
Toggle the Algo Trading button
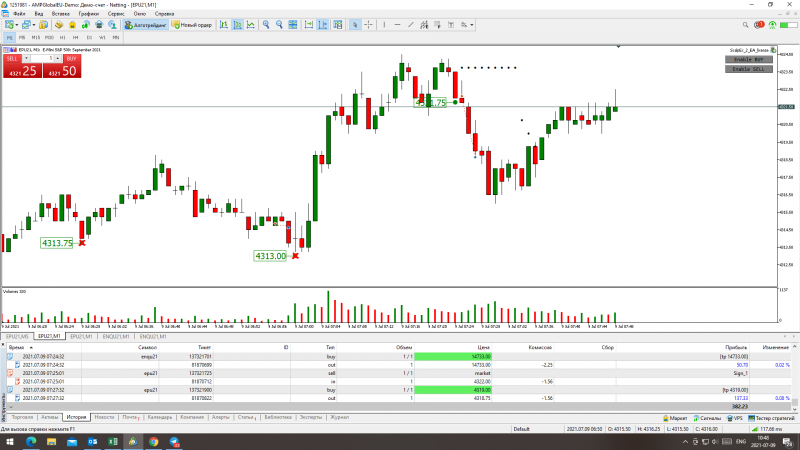click(146, 24)
